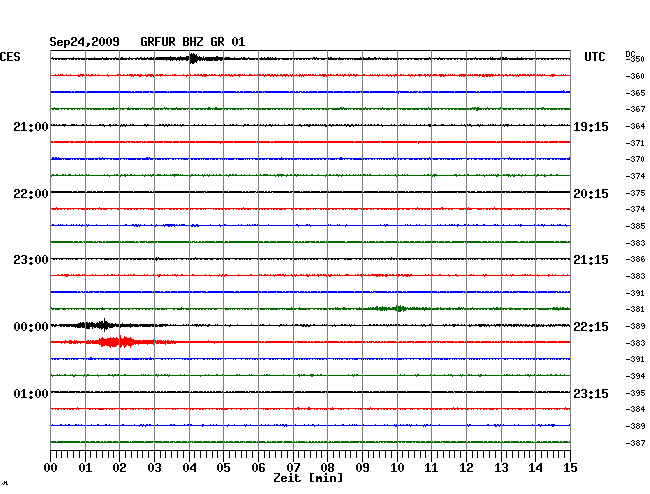Viewport: 650px width, 494px height.
Task: Click minute tick label 11 on time axis
Action: (431, 467)
